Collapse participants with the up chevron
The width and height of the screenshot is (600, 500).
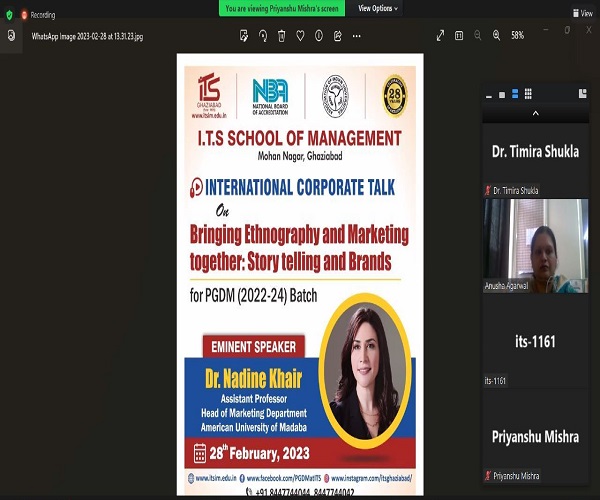(x=536, y=113)
